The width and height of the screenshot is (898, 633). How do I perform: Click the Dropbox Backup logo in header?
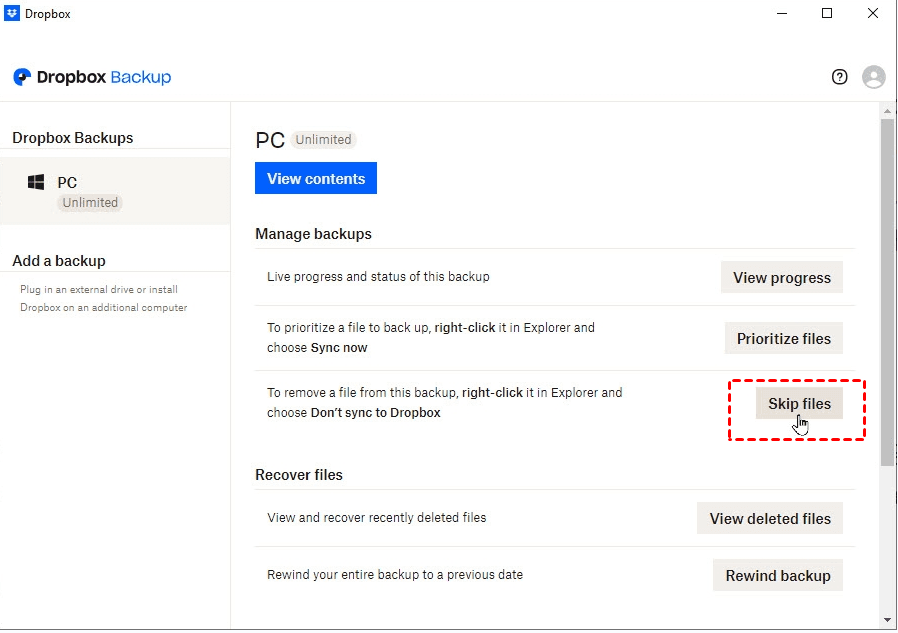92,77
